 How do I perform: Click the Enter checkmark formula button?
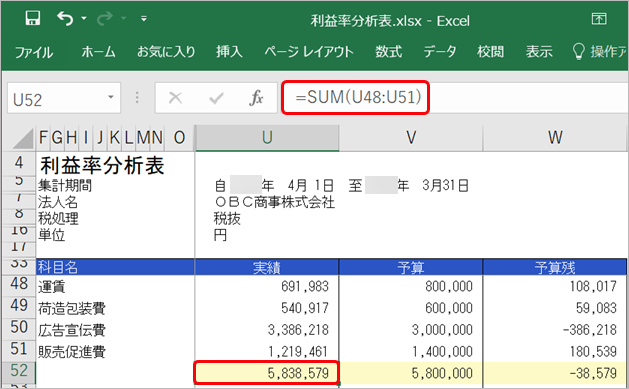pyautogui.click(x=216, y=97)
